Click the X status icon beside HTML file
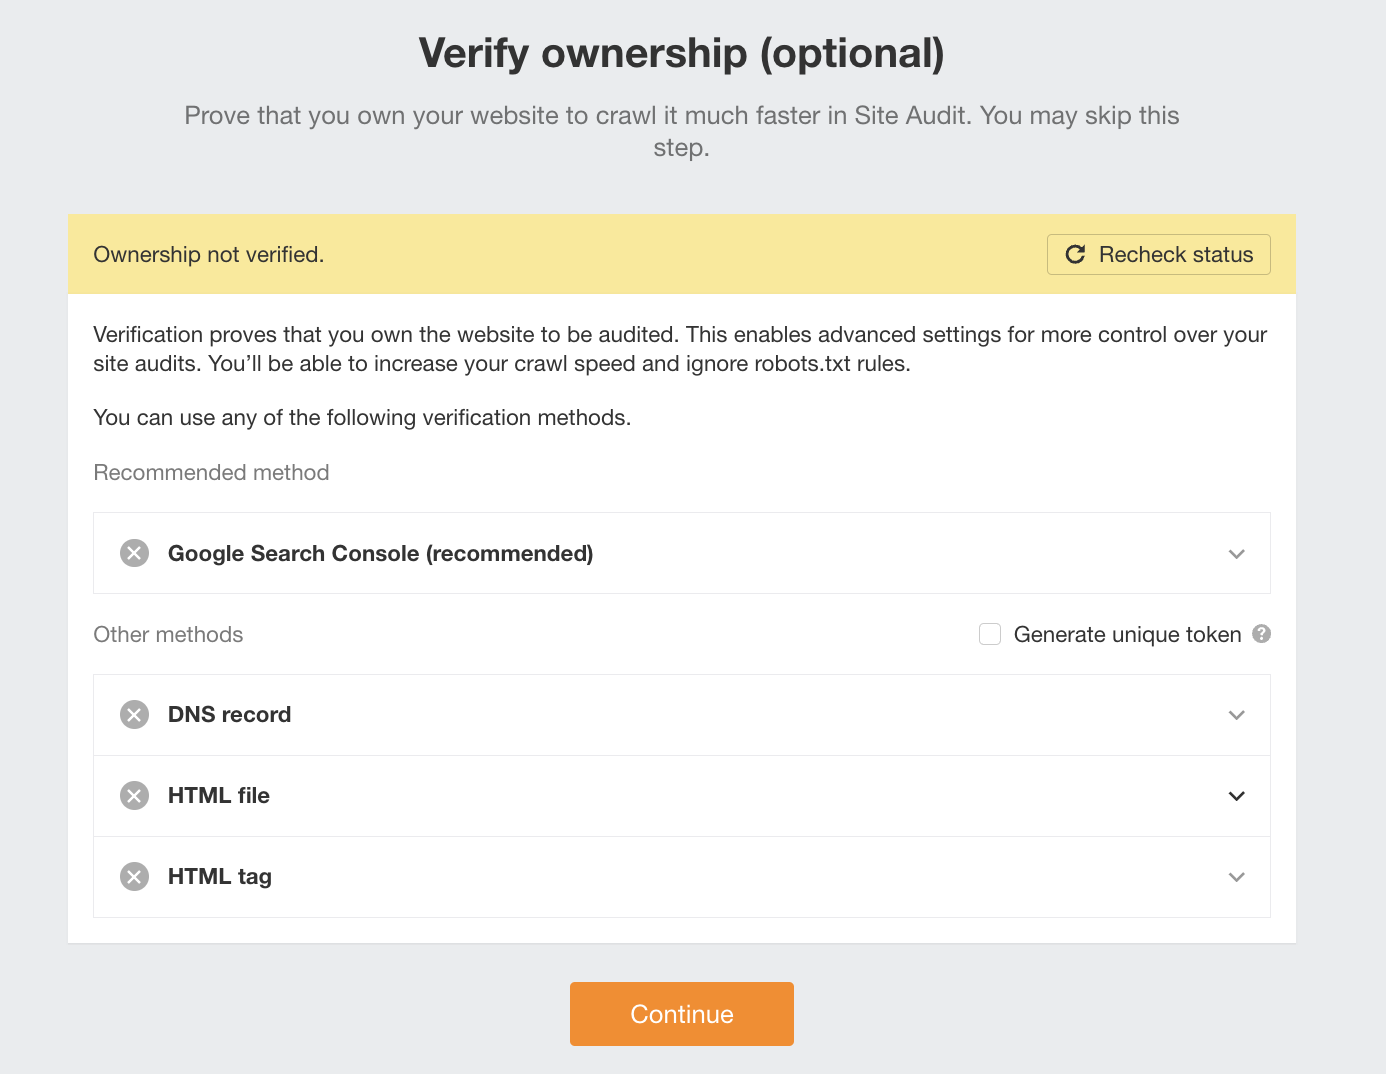Screen dimensions: 1386x1074 (x=135, y=795)
